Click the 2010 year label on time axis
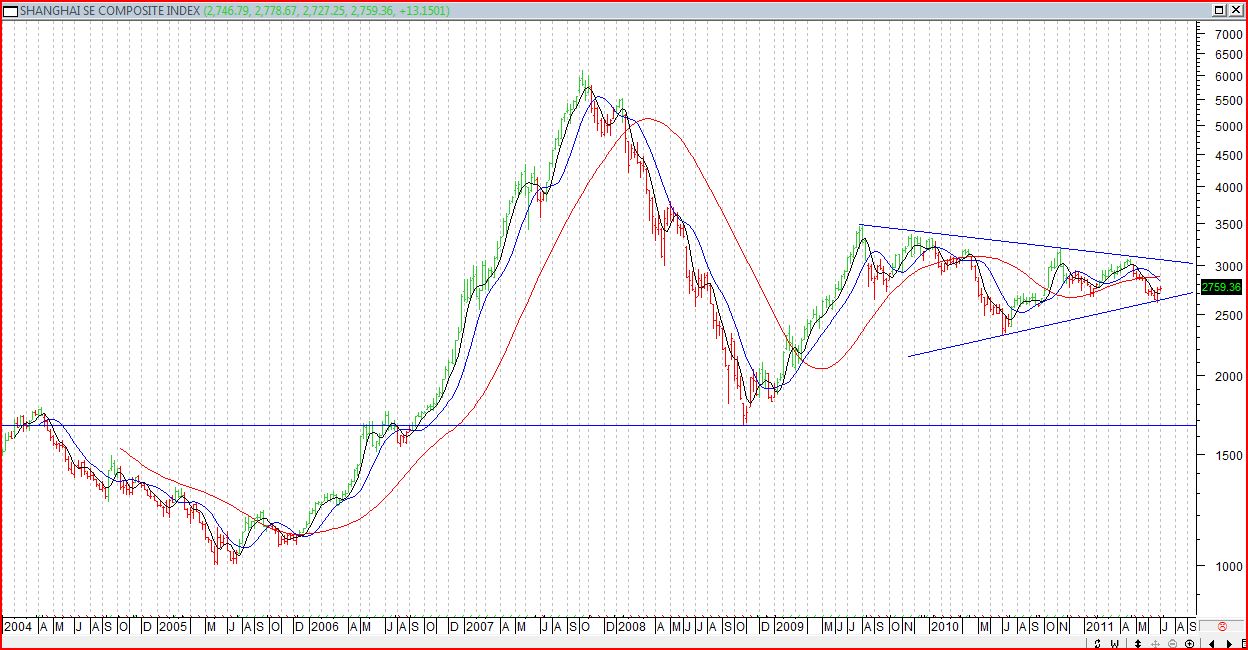Image resolution: width=1248 pixels, height=650 pixels. (944, 626)
